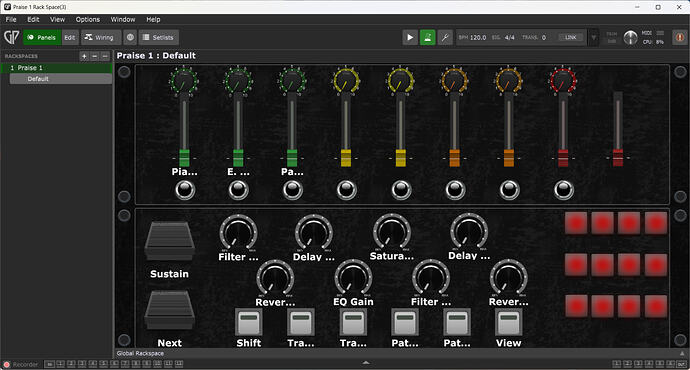
Task: Click the first Rever... knob on left
Action: 275,278
